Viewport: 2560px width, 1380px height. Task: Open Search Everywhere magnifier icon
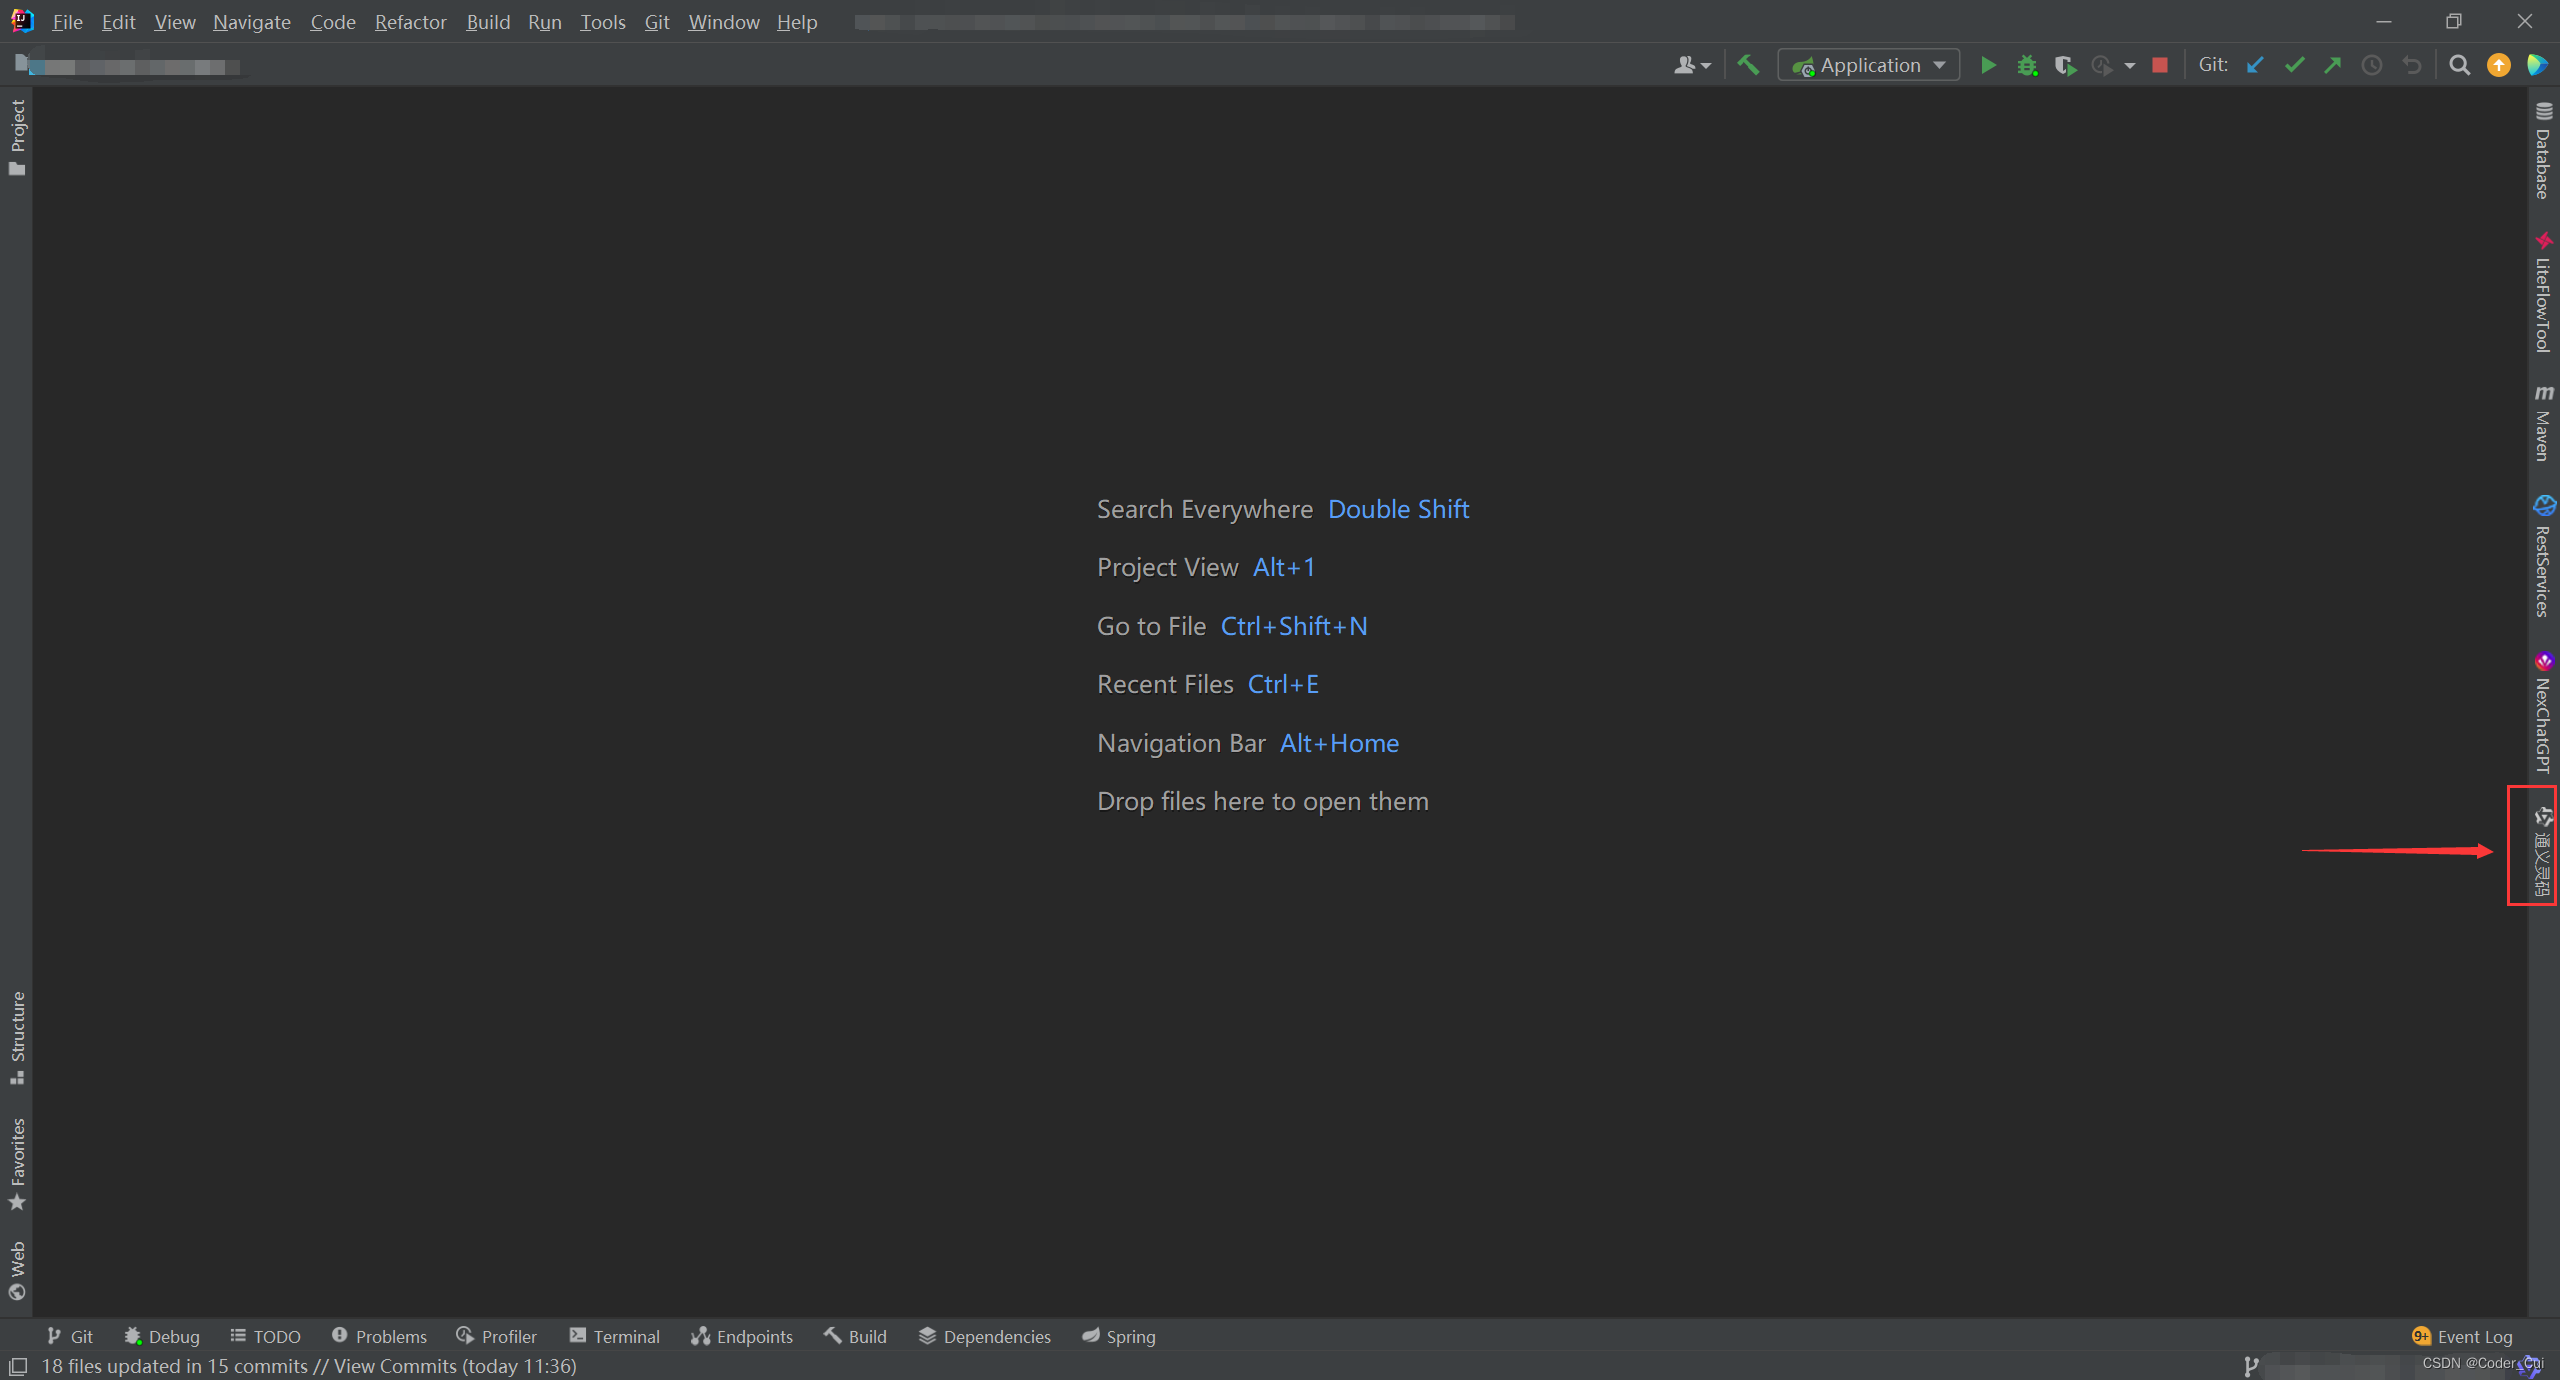click(x=2459, y=65)
